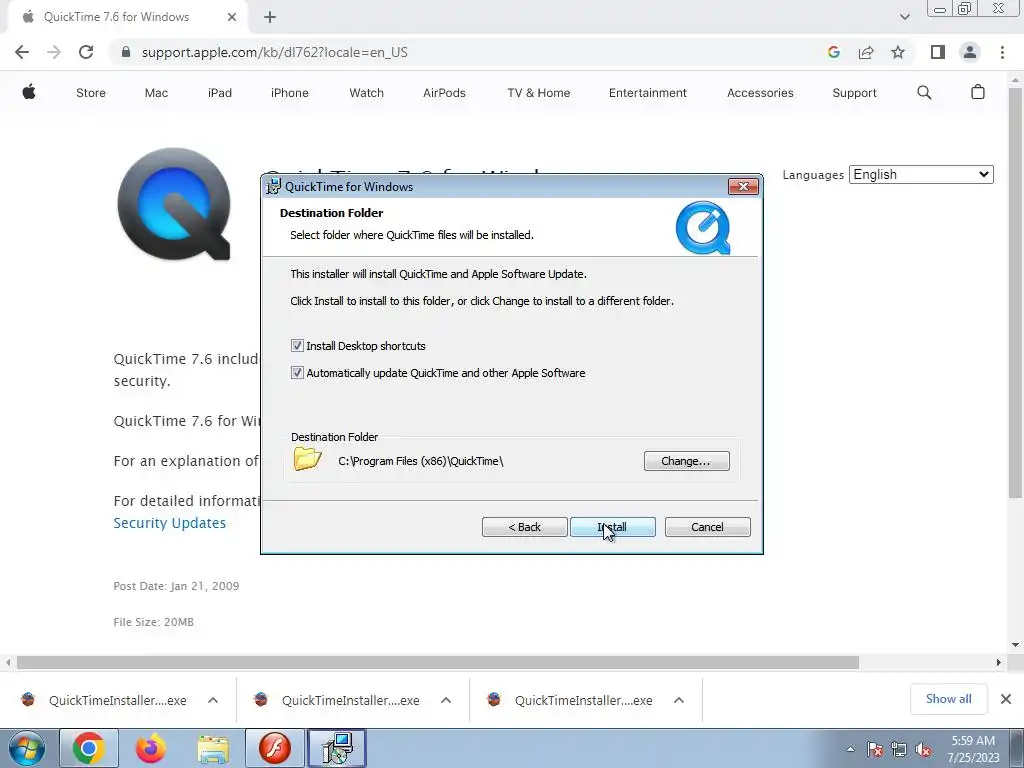Open Windows Explorer from taskbar
The width and height of the screenshot is (1024, 768).
pos(213,748)
